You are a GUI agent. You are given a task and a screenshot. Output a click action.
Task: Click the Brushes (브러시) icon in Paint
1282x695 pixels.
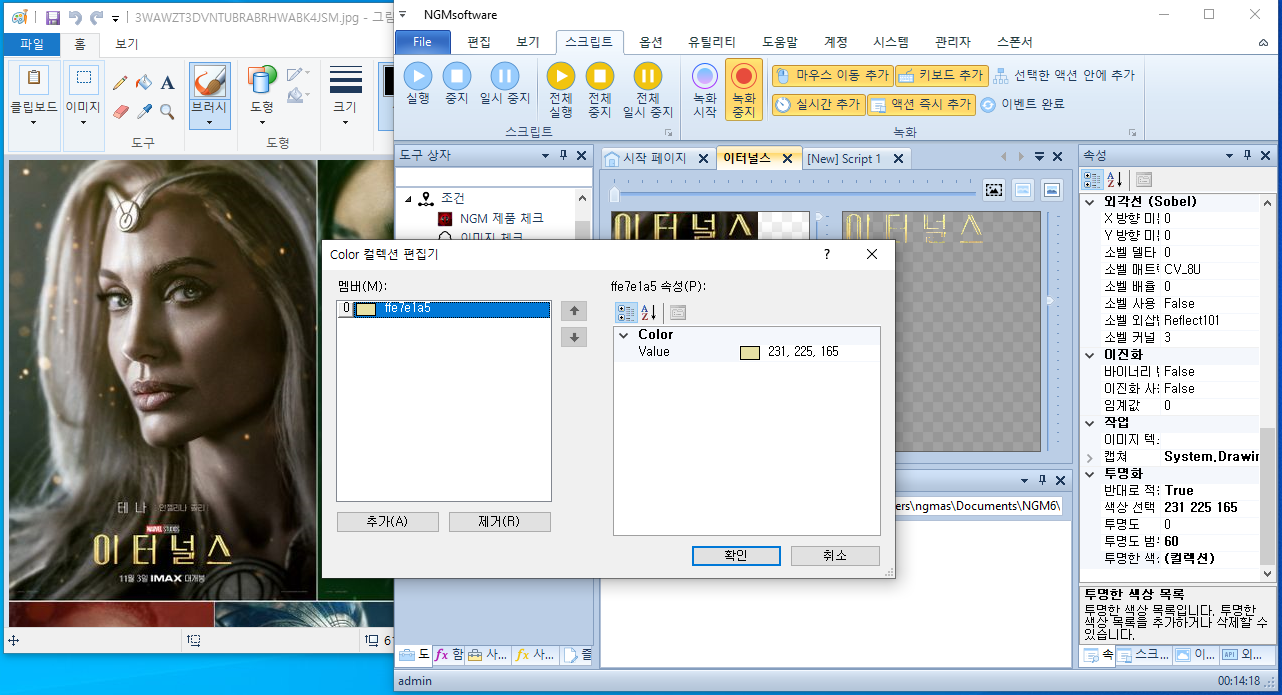click(x=209, y=81)
